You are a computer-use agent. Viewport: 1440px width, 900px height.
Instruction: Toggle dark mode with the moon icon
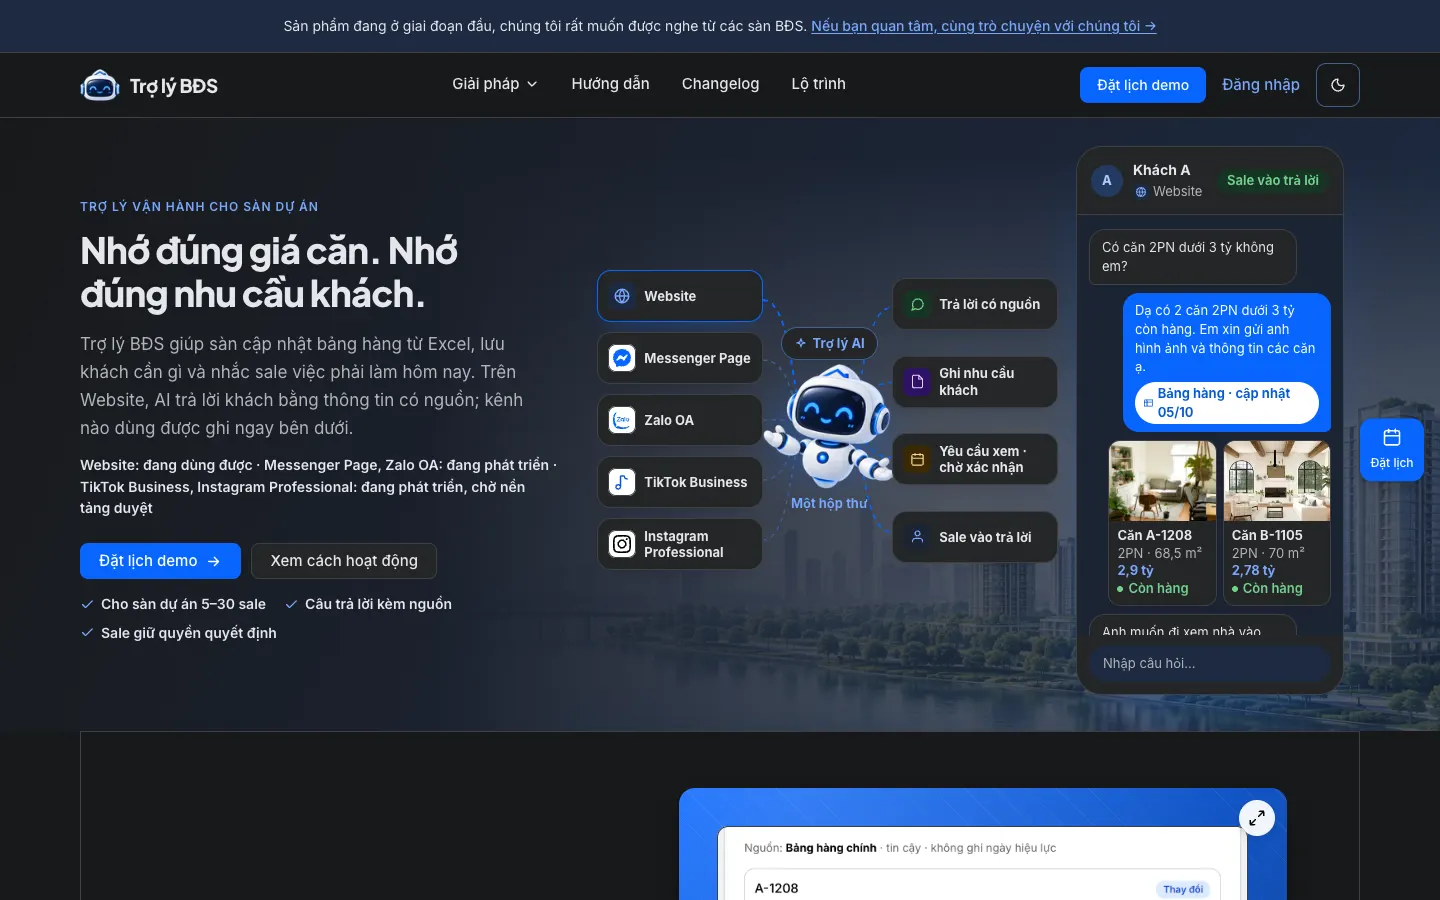point(1338,85)
